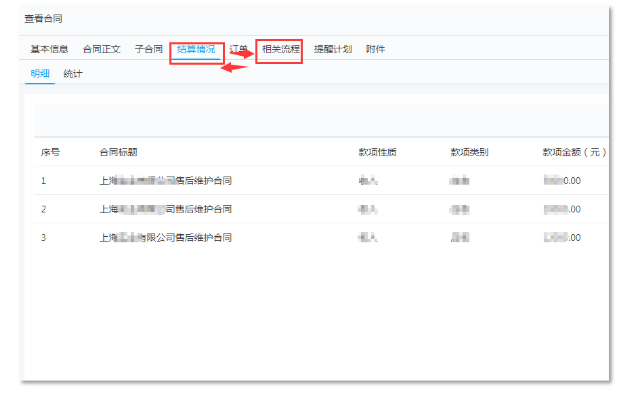
Task: Switch to the 订单 tab
Action: tap(238, 49)
